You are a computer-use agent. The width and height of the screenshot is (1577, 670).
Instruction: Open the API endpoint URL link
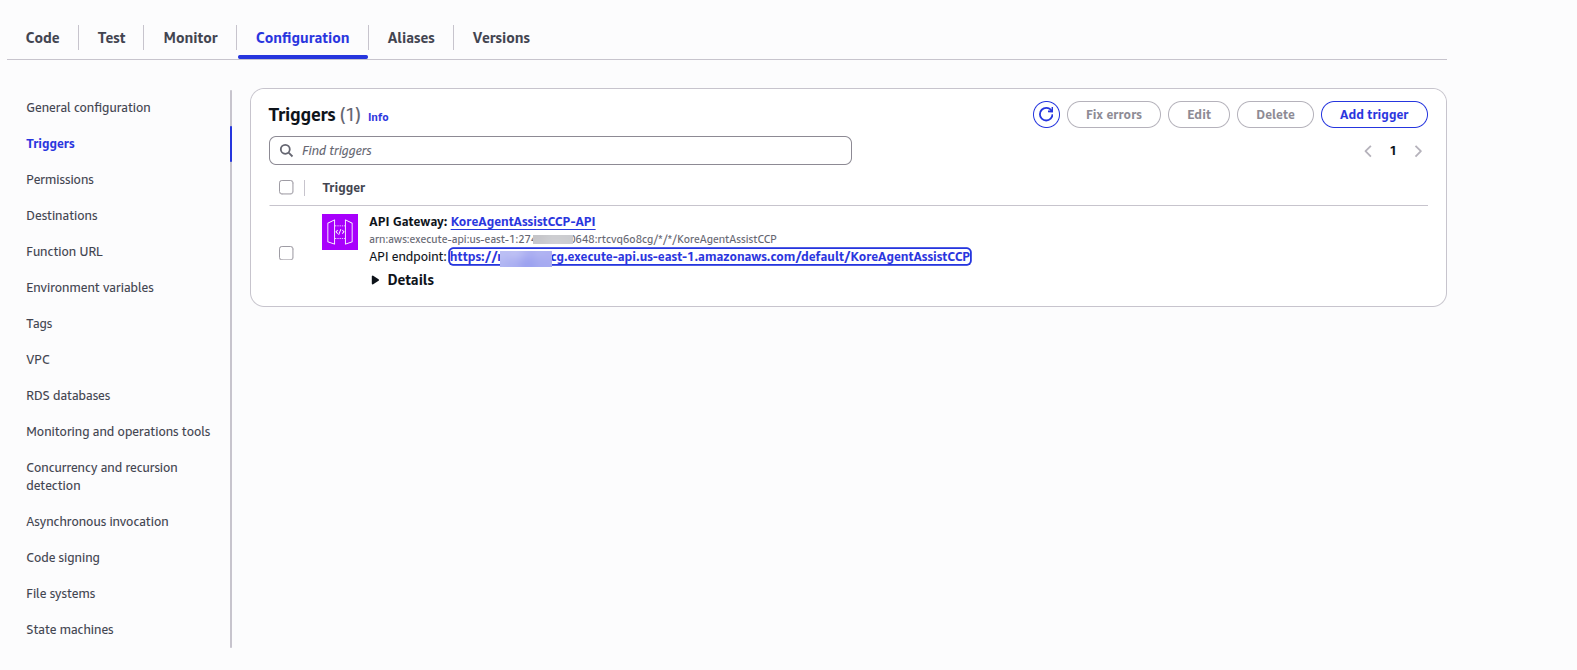tap(710, 257)
